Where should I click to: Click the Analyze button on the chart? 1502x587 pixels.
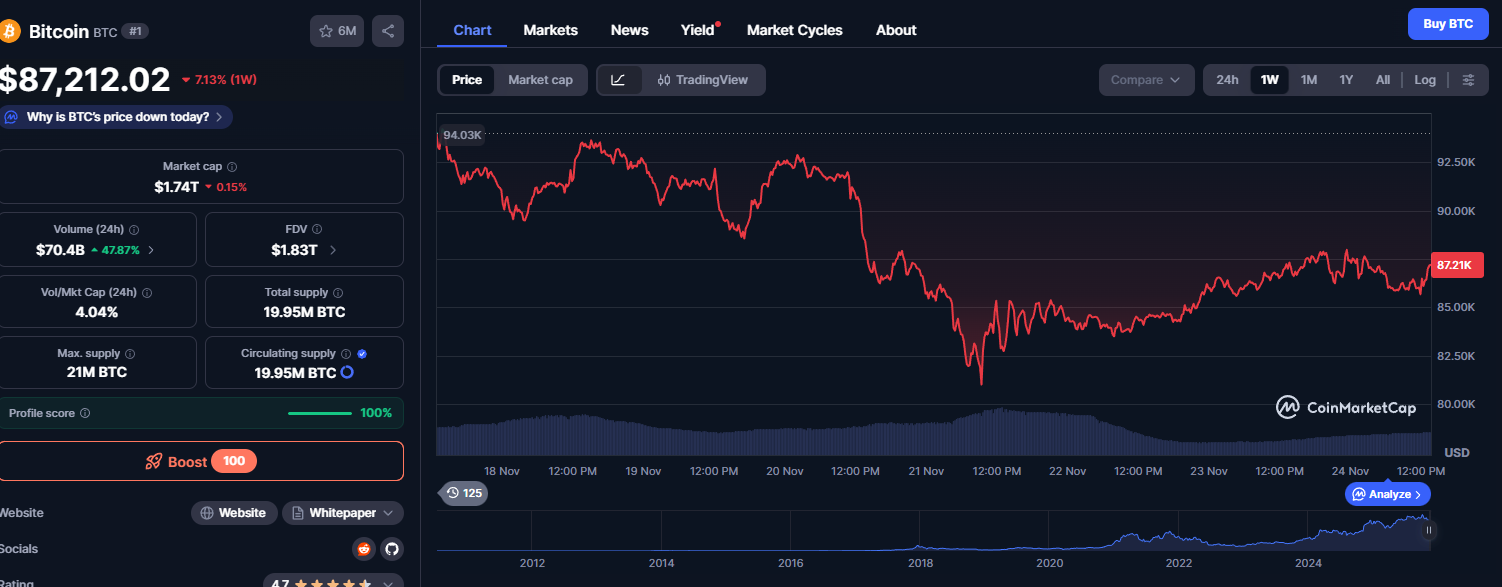tap(1388, 494)
